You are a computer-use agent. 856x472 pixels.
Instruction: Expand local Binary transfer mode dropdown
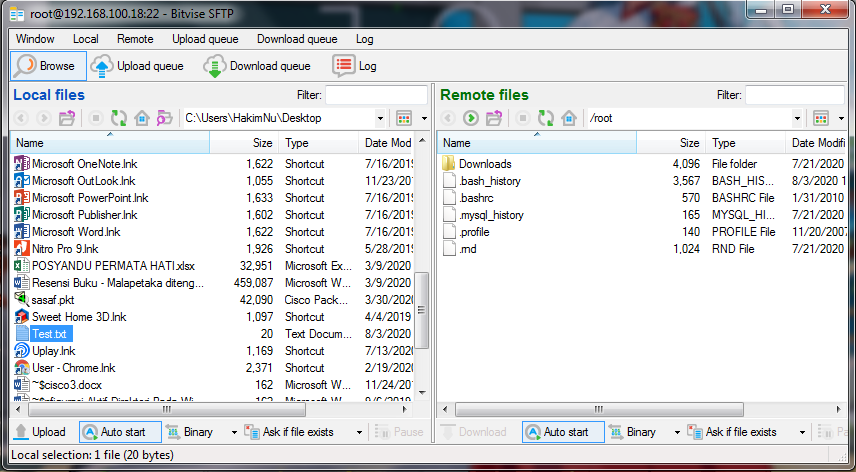click(234, 432)
